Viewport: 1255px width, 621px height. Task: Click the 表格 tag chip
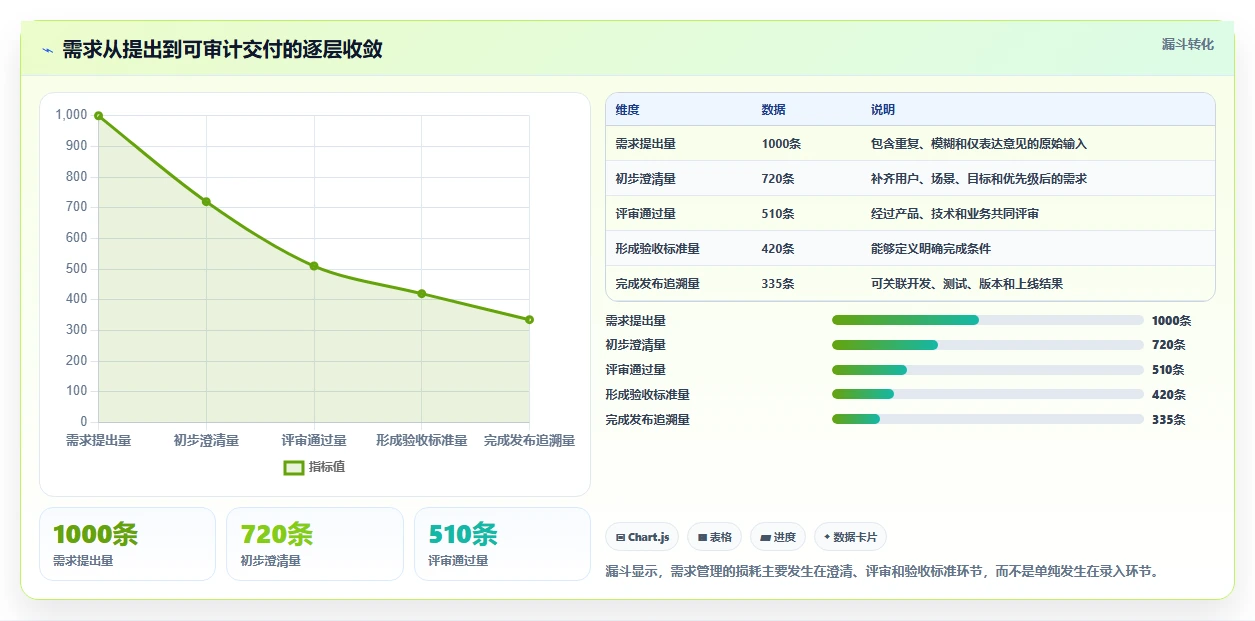coord(714,537)
